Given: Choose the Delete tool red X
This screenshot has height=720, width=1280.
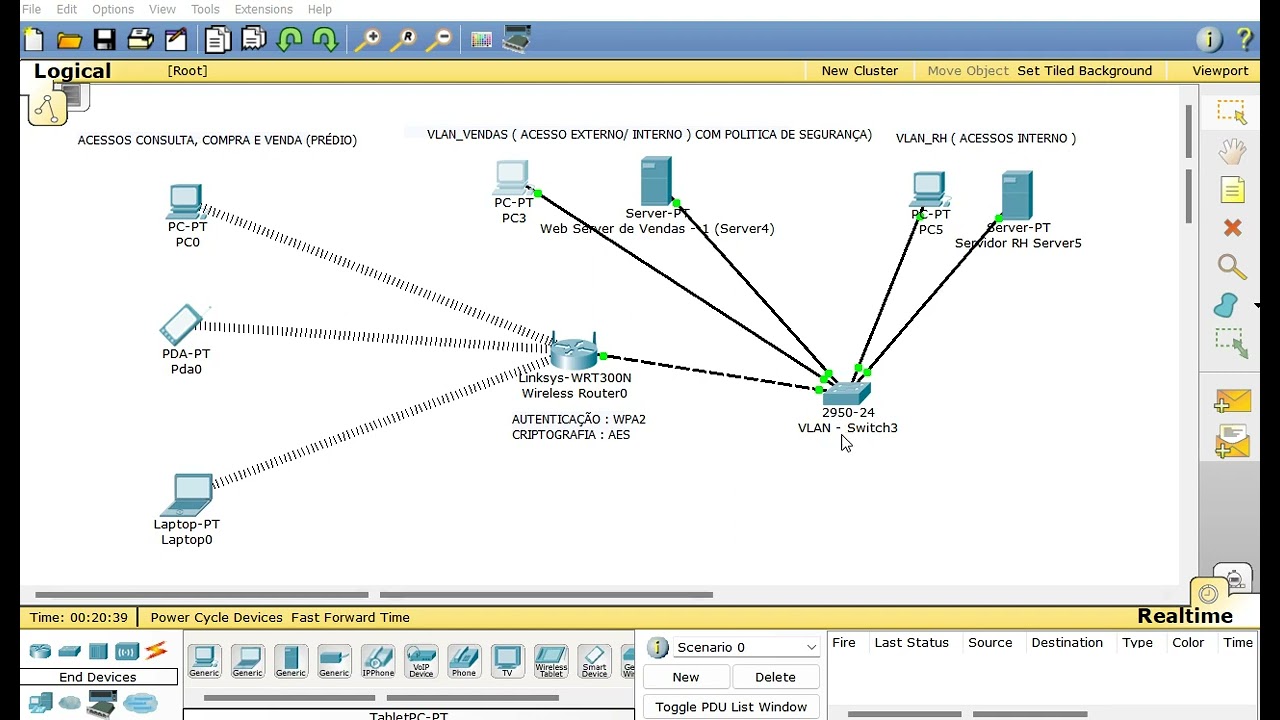Looking at the screenshot, I should pos(1232,228).
